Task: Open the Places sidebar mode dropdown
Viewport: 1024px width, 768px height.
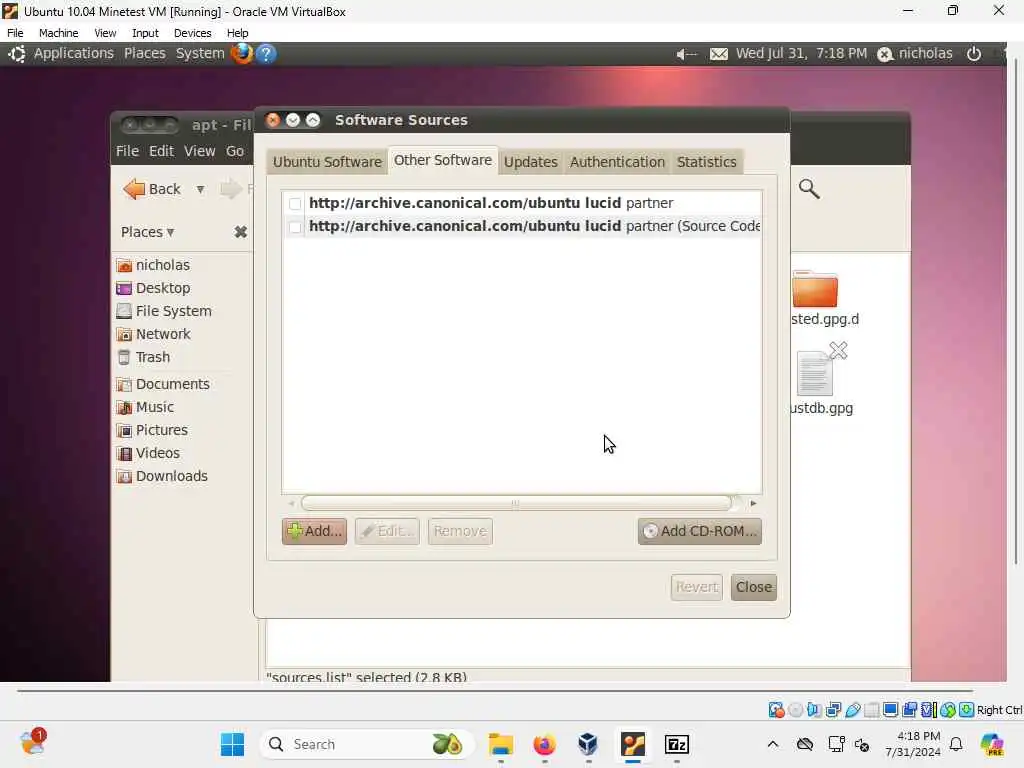Action: point(148,232)
